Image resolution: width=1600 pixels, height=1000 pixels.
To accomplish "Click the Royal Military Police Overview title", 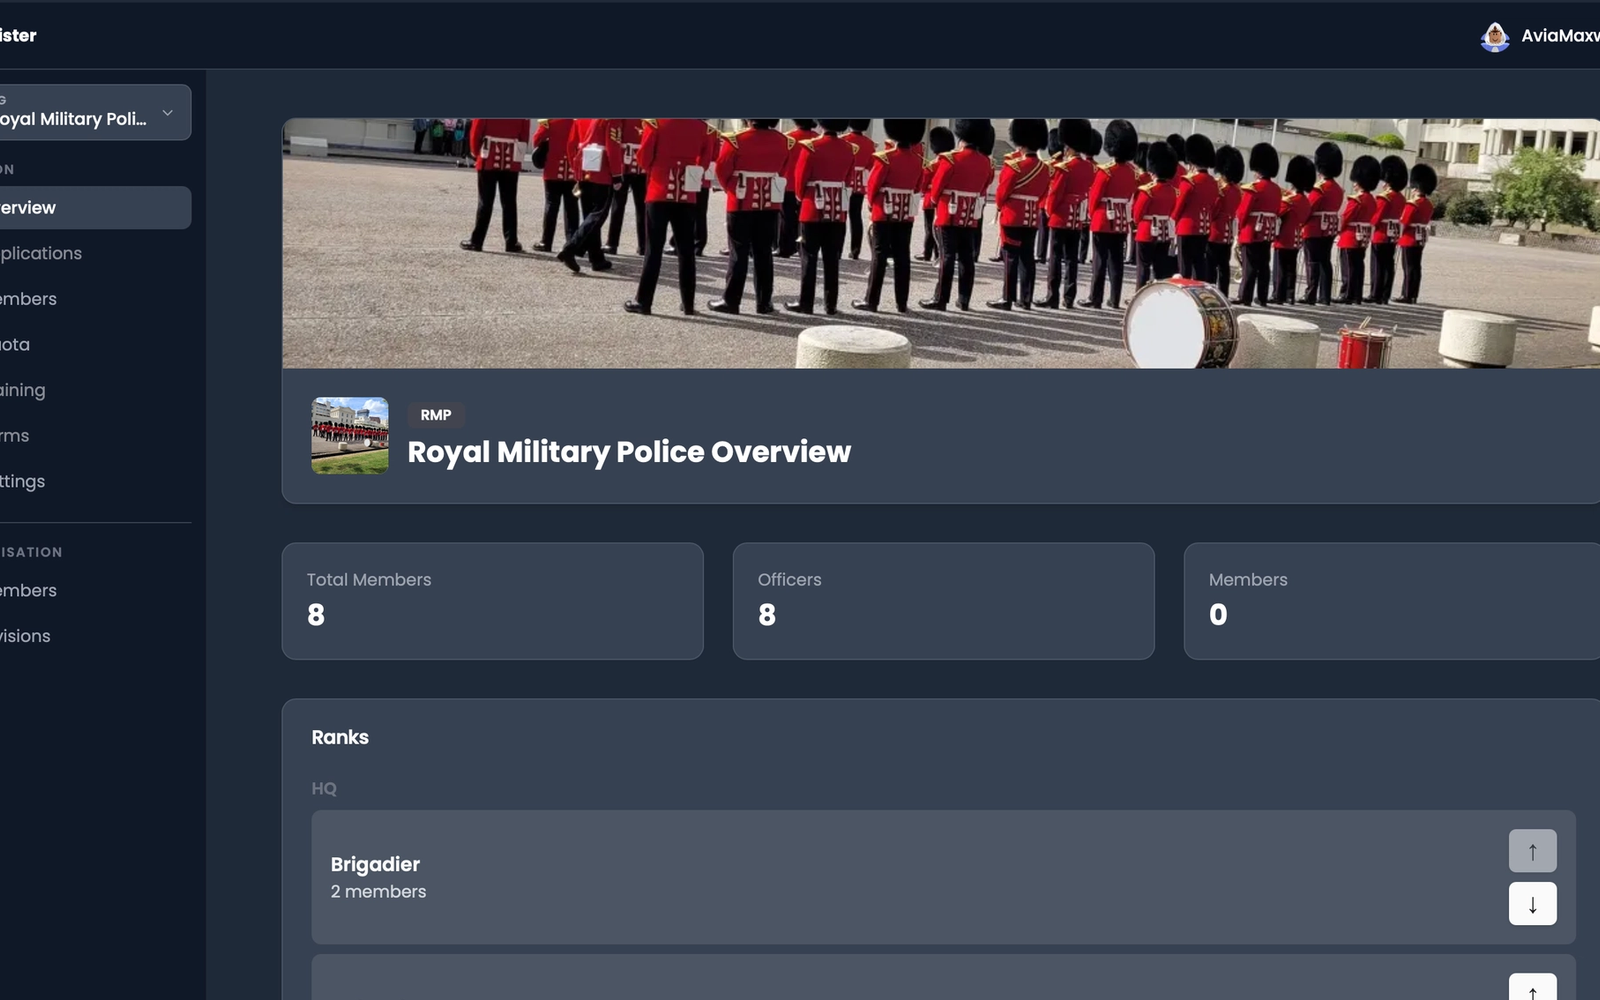I will coord(629,452).
